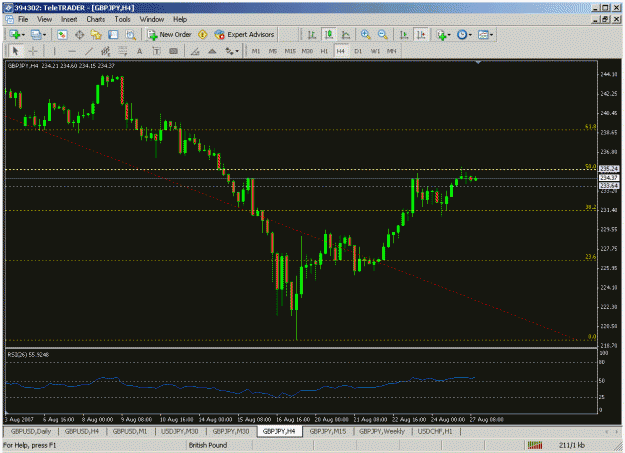
Task: Switch to the GBPJPY,Weekly chart tab
Action: pos(382,431)
